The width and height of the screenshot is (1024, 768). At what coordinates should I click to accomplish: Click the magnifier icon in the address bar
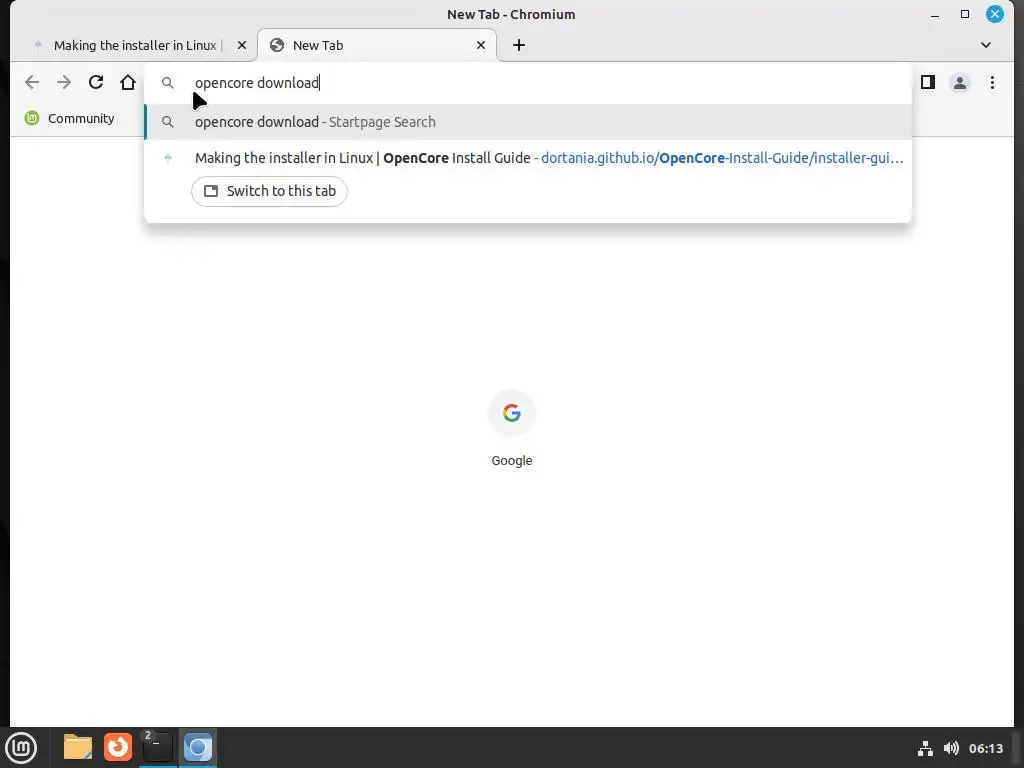click(168, 83)
